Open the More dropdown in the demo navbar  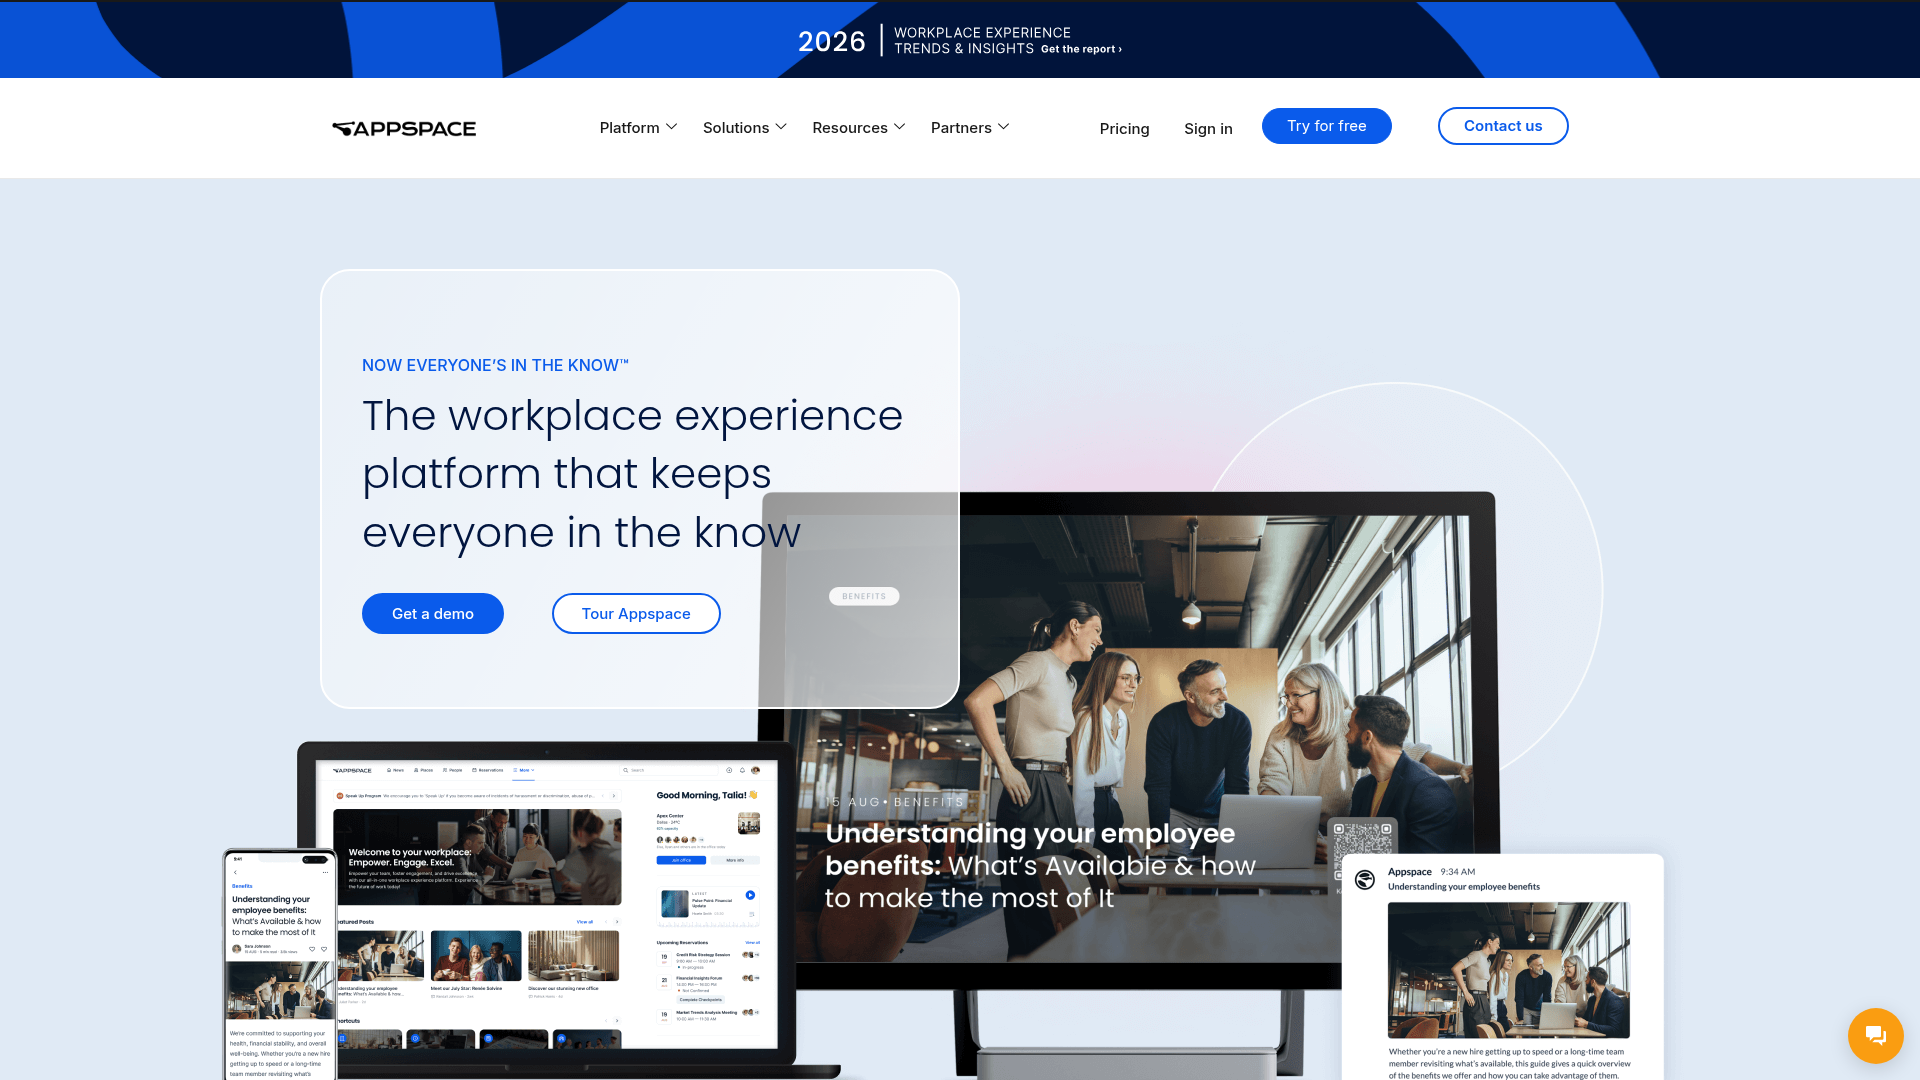tap(524, 770)
